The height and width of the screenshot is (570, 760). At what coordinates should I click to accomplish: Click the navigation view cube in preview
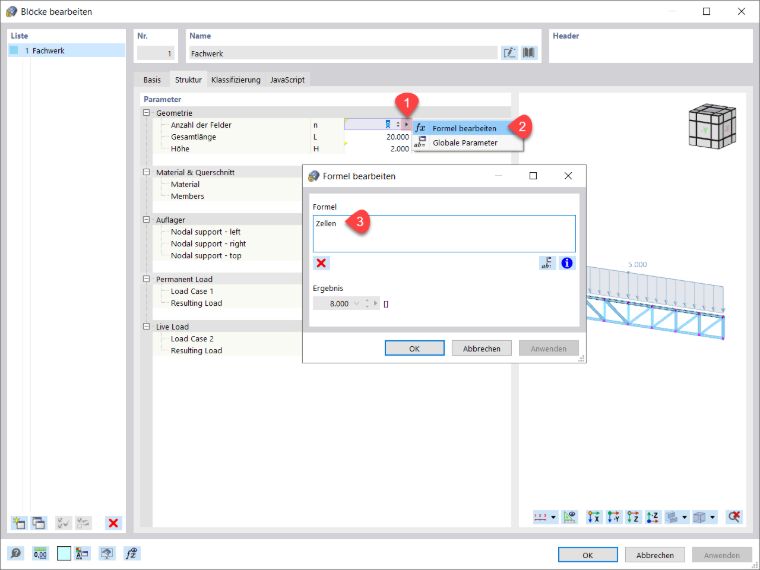point(712,126)
